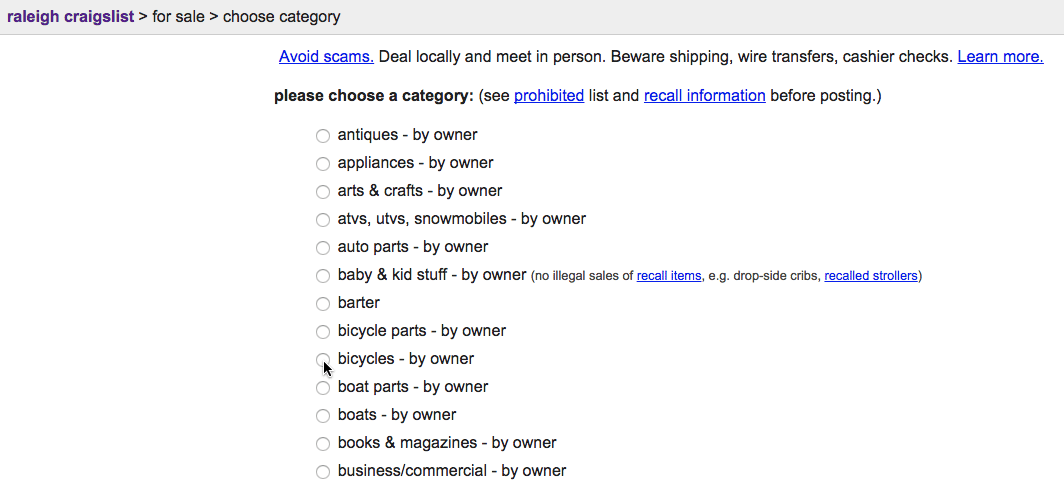Pick atvs, utvs, snowmobiles - by owner
The width and height of the screenshot is (1064, 487).
point(323,220)
